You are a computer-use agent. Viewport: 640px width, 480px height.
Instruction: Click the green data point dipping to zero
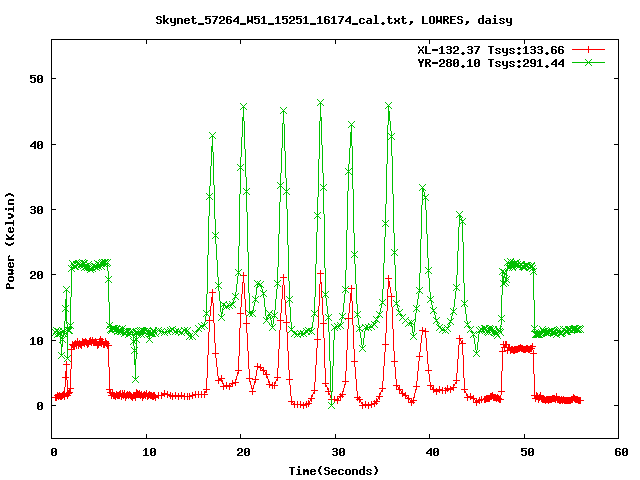tap(332, 405)
